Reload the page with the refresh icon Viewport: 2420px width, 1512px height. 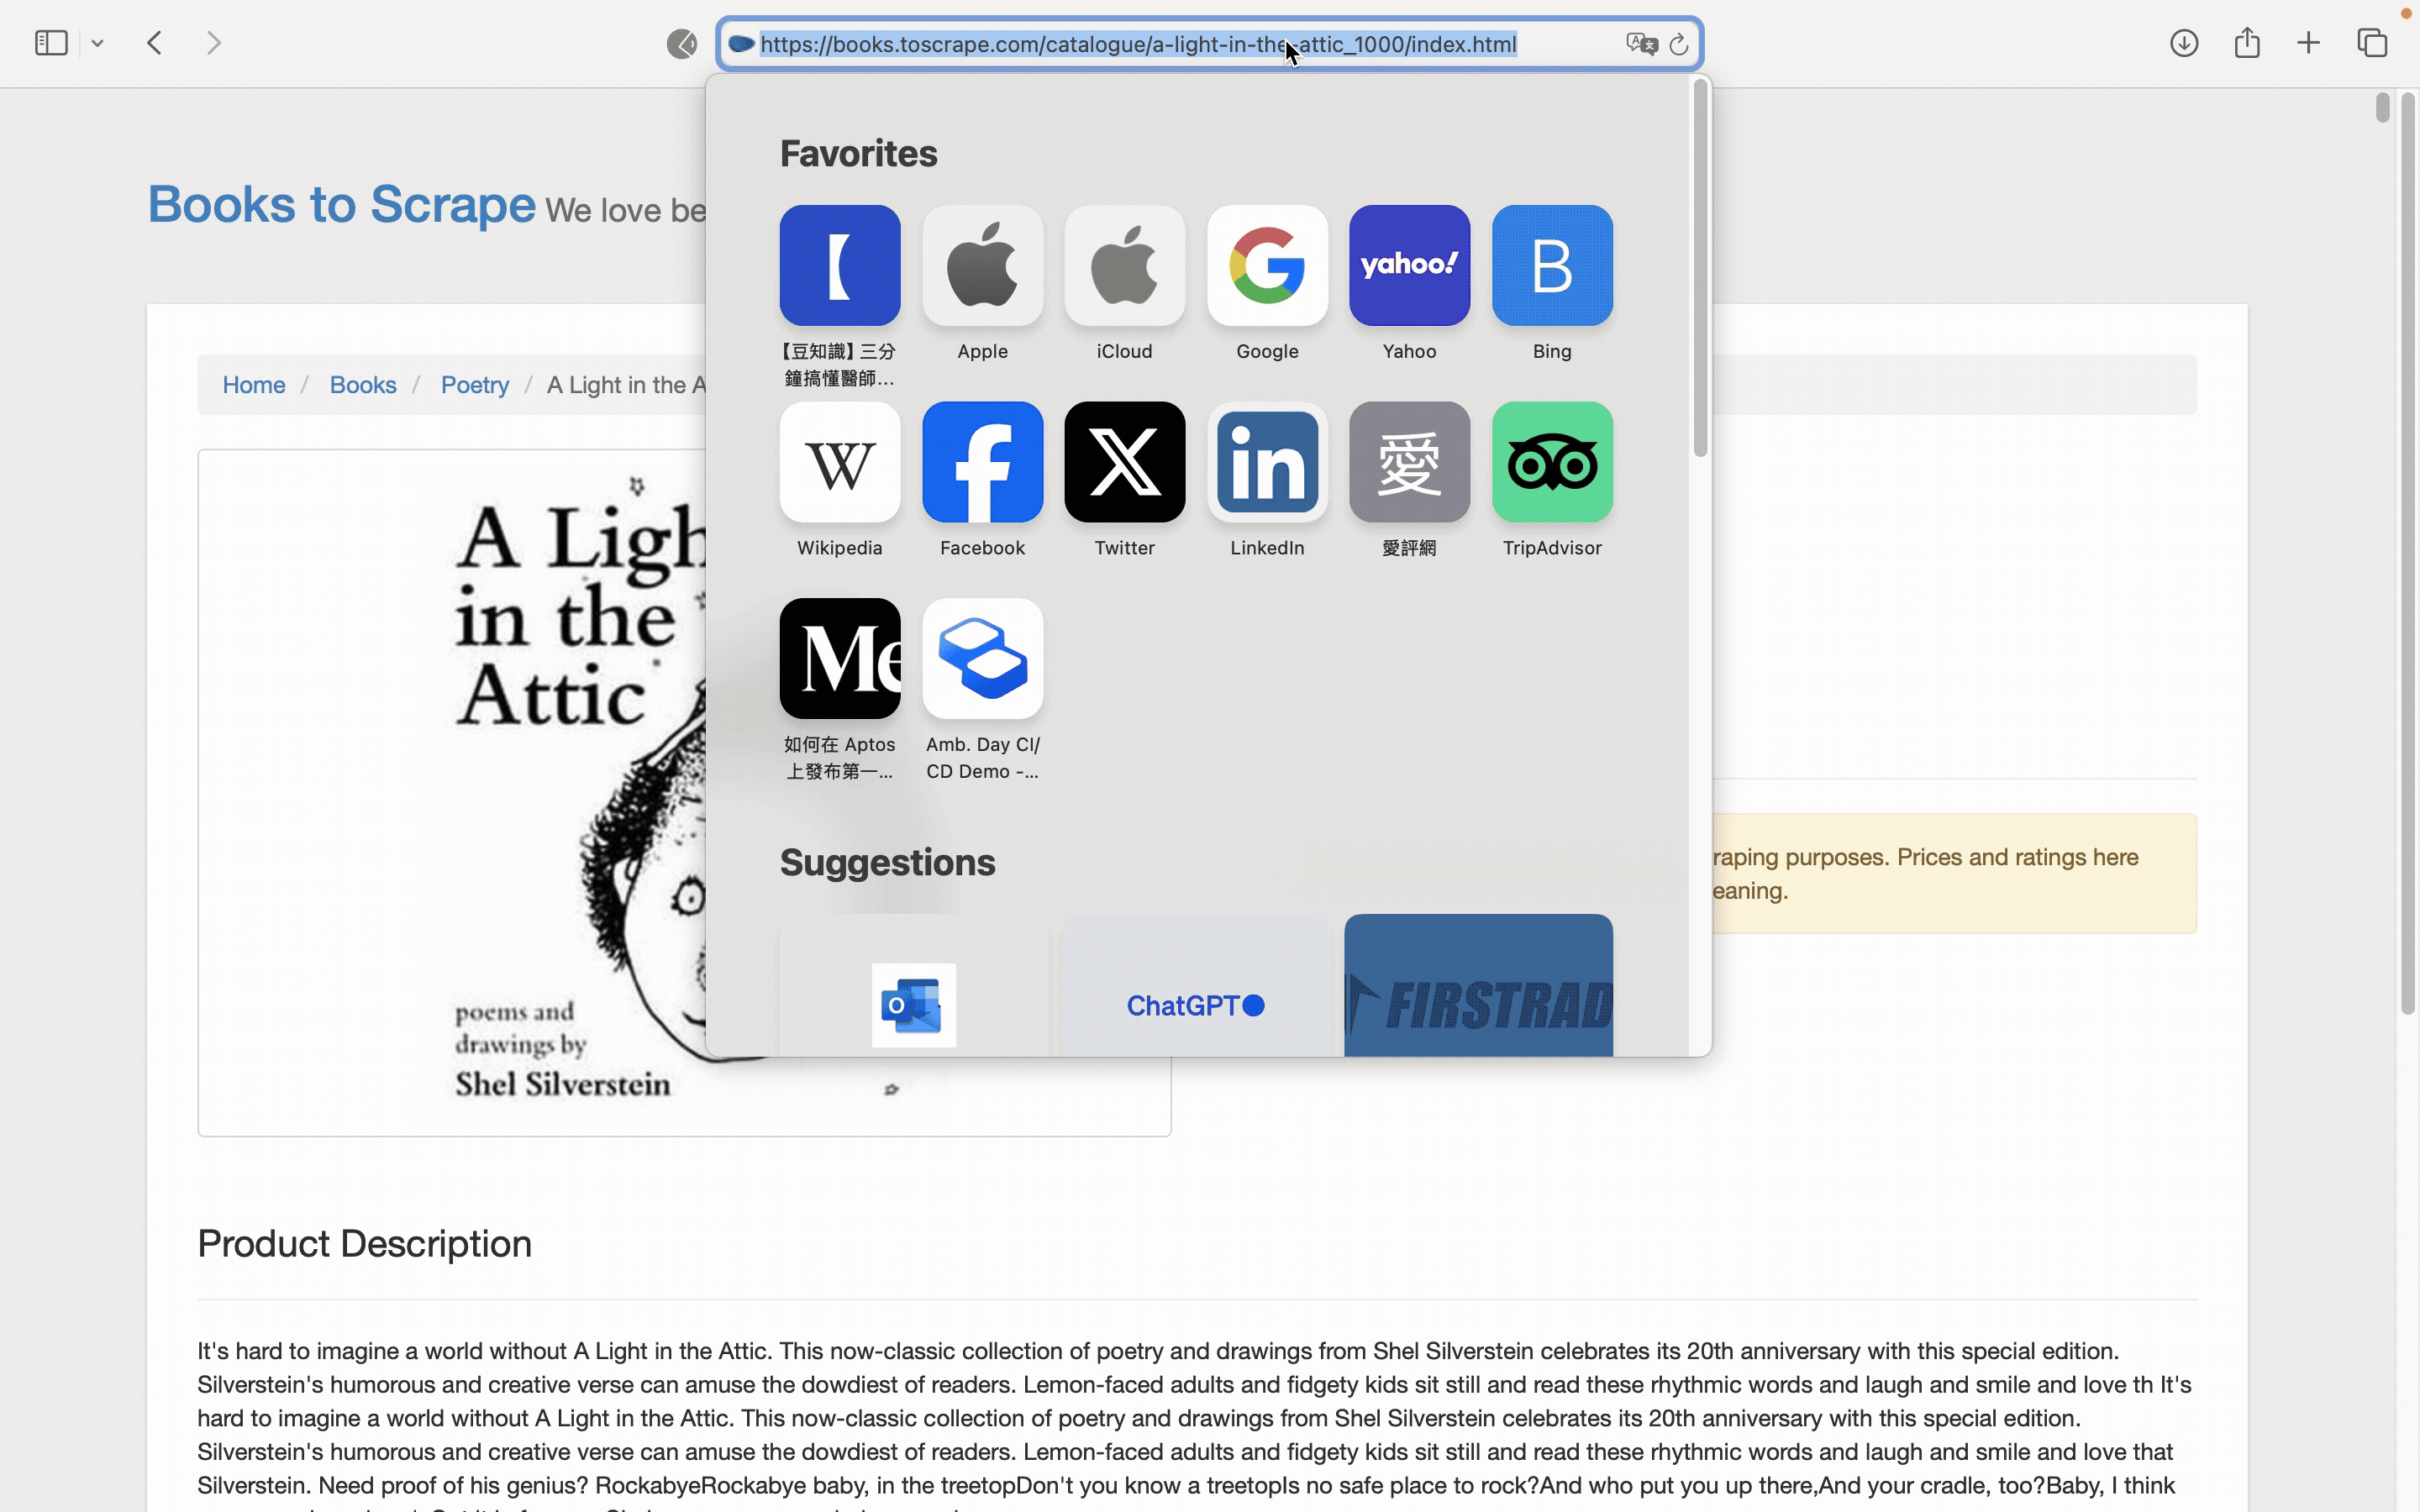(x=1679, y=44)
